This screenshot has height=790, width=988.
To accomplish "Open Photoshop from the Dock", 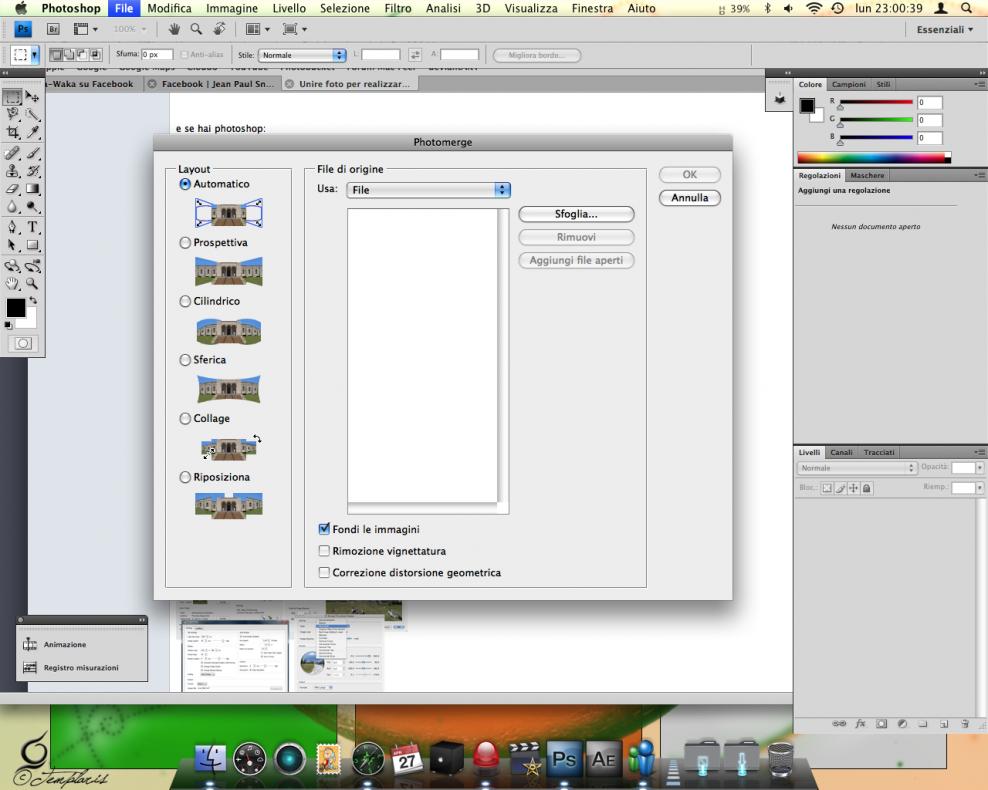I will tap(563, 759).
